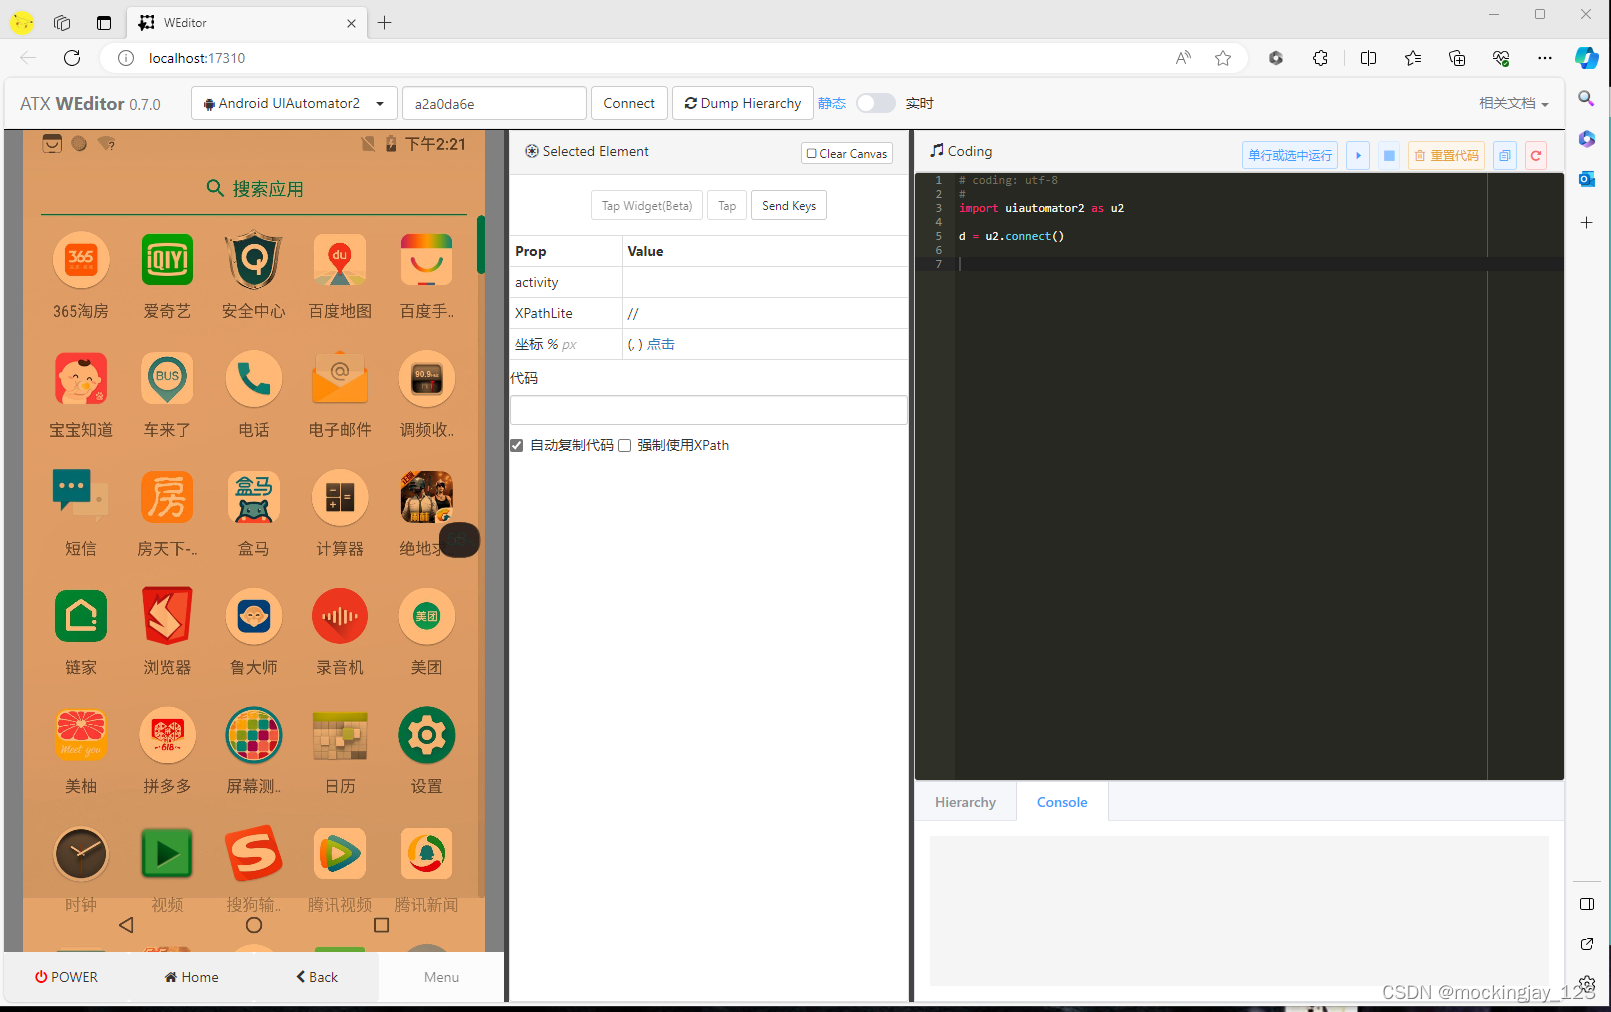This screenshot has width=1611, height=1012.
Task: Click the 单行或选中运行 button
Action: [1290, 155]
